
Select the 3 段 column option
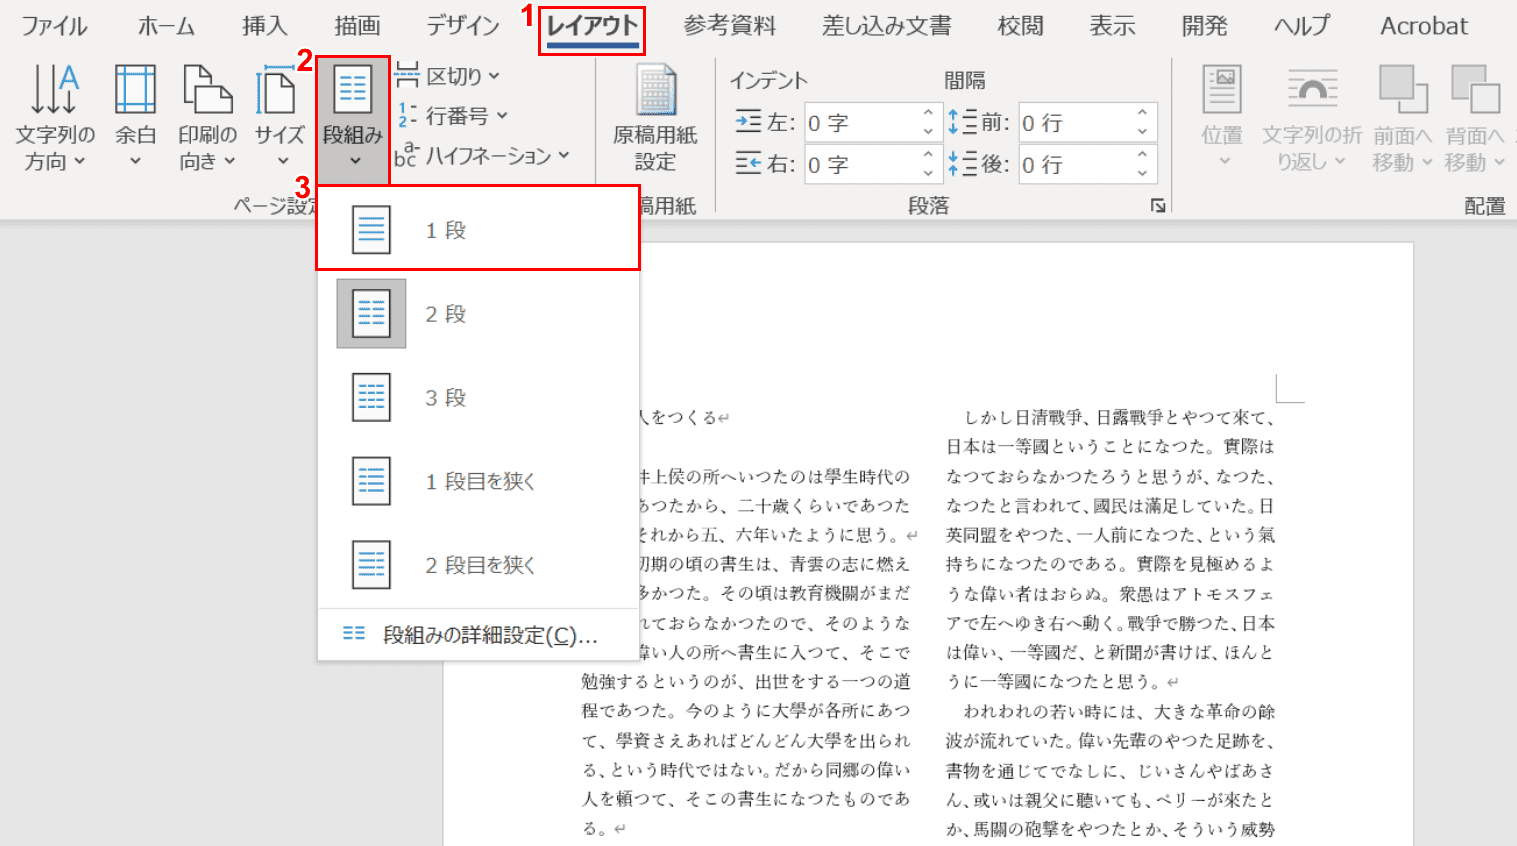[478, 398]
